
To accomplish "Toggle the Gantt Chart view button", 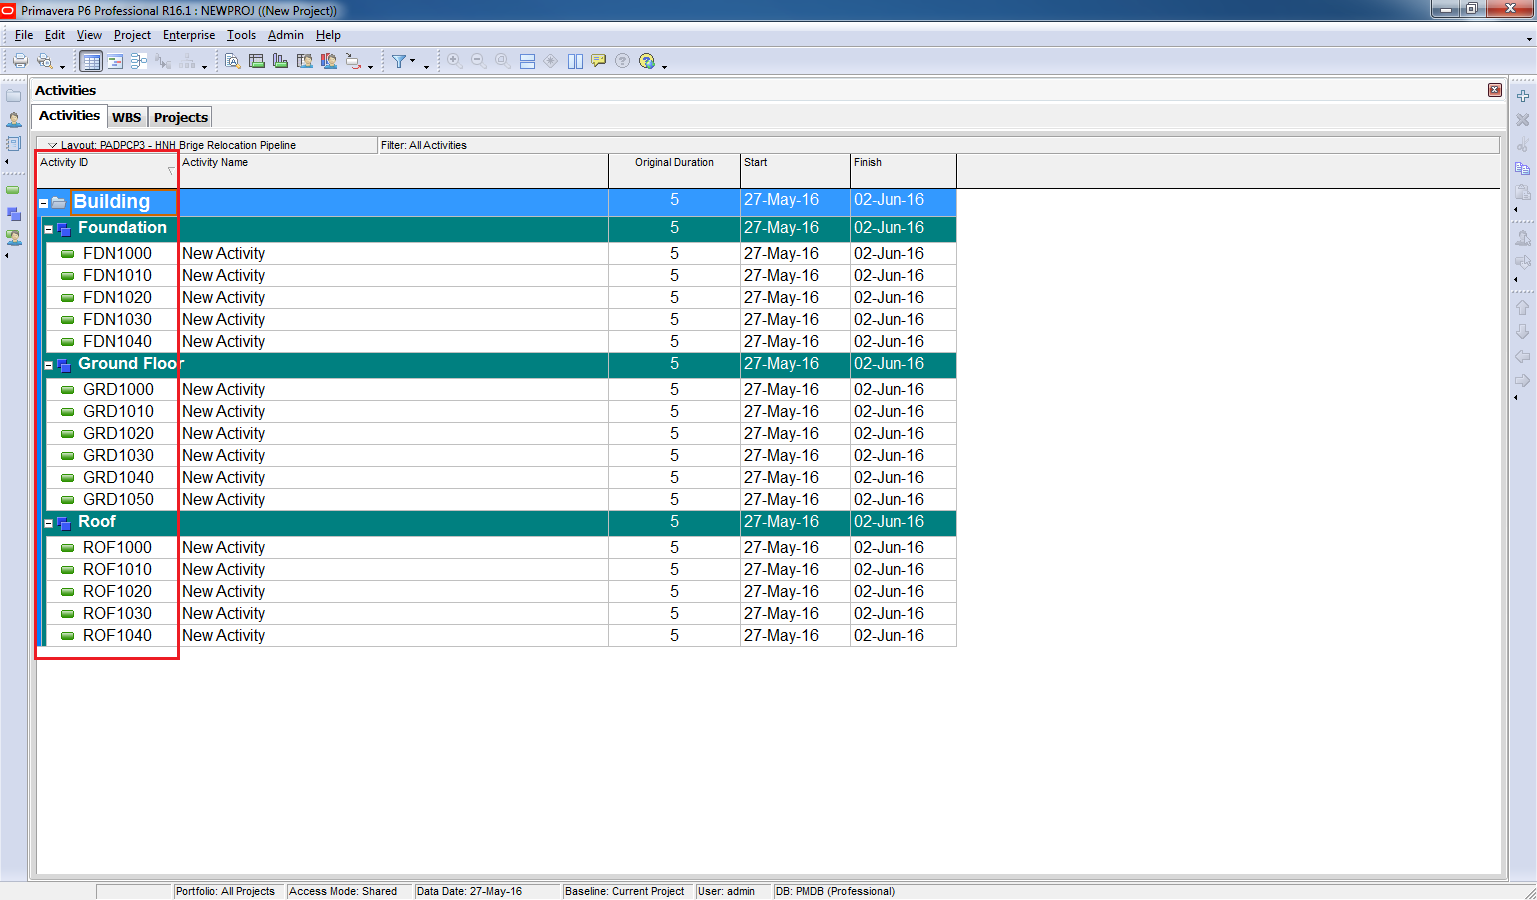I will coord(116,61).
